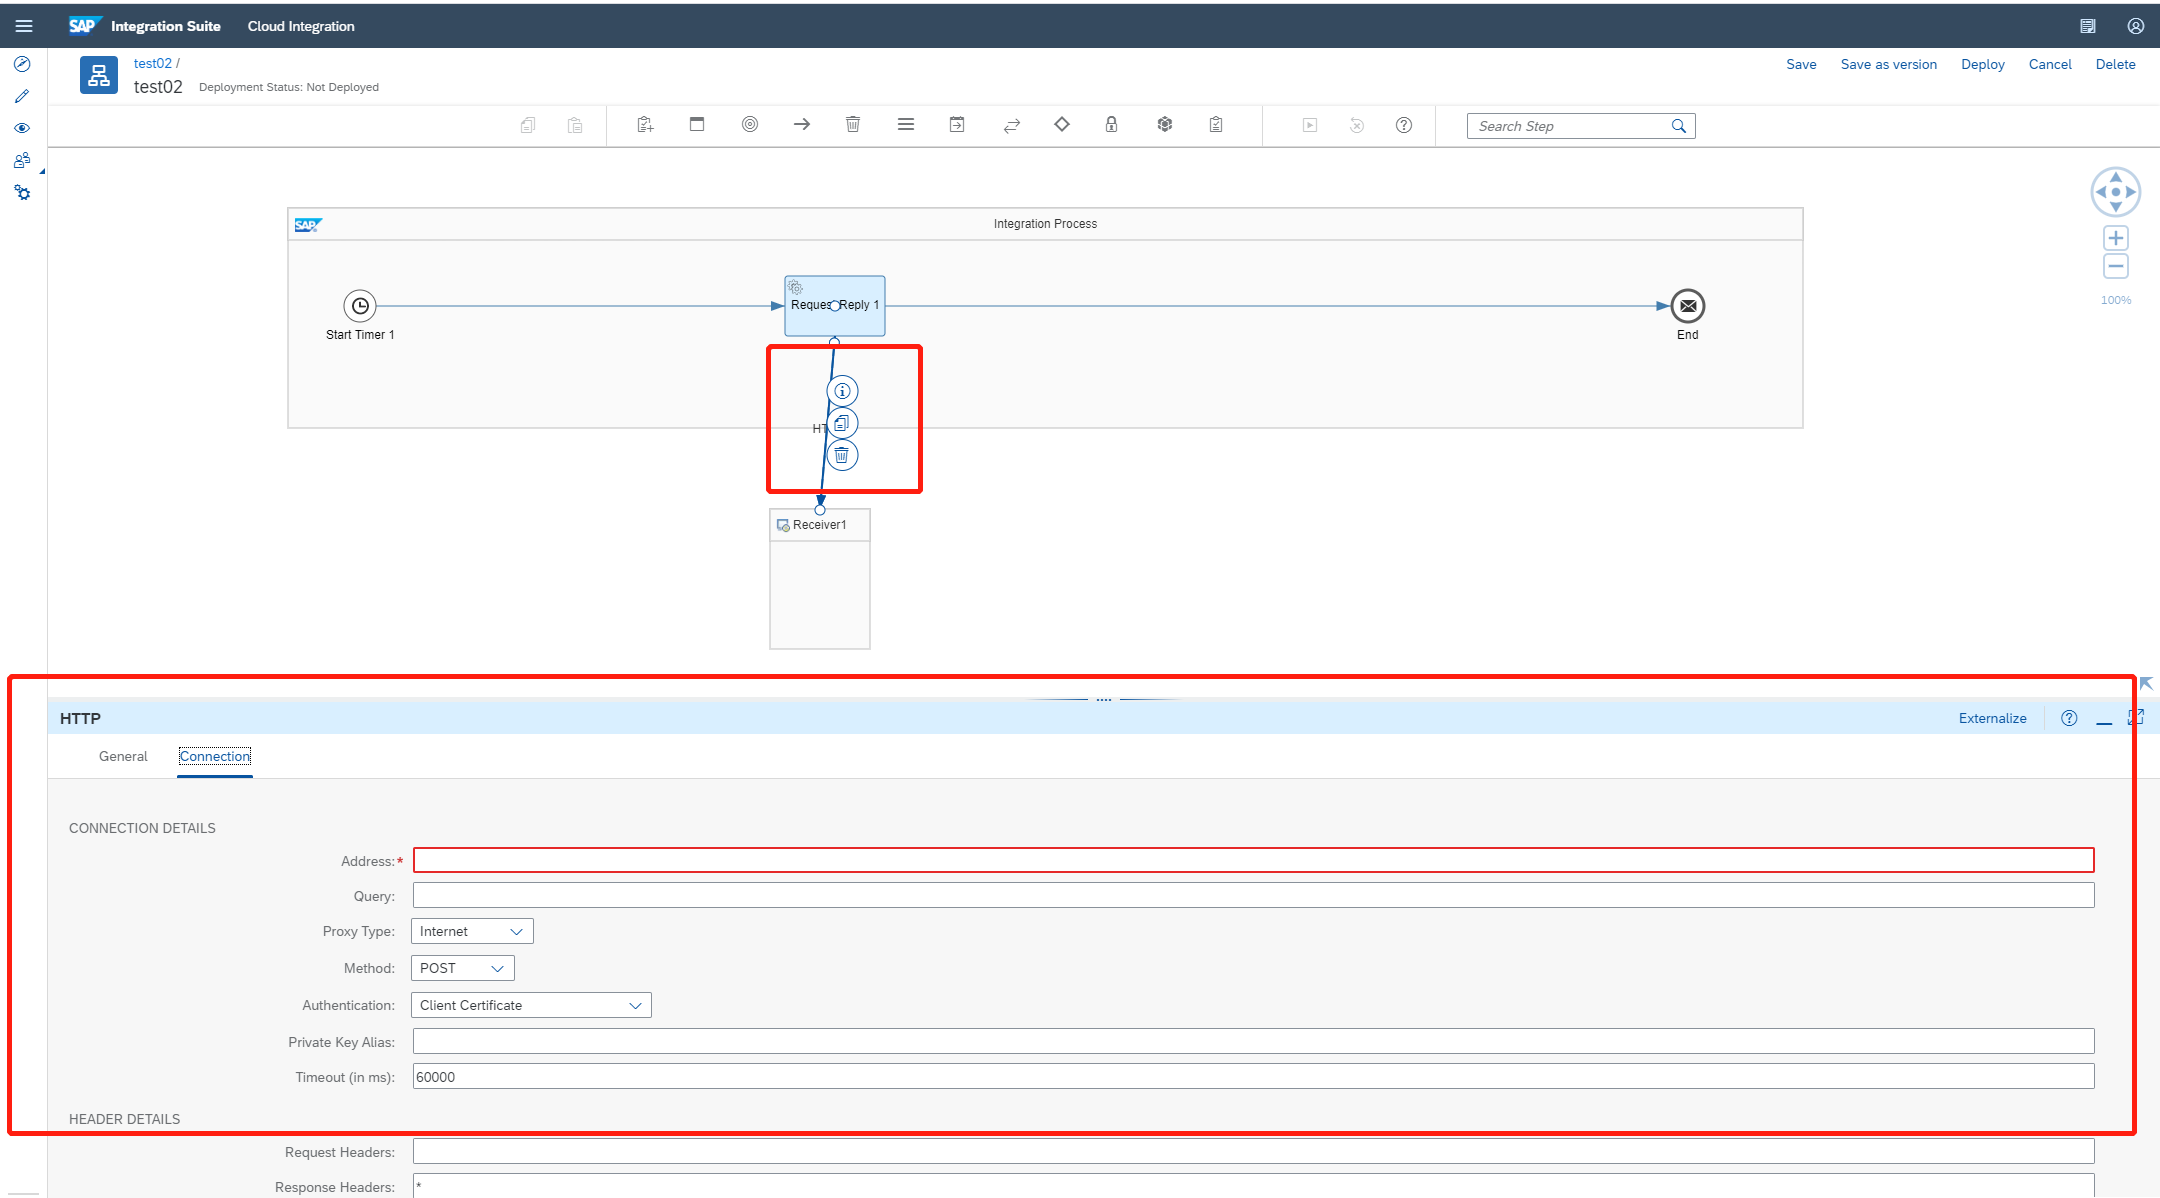Maximize the HTTP properties panel
This screenshot has height=1198, width=2160.
coord(2136,717)
